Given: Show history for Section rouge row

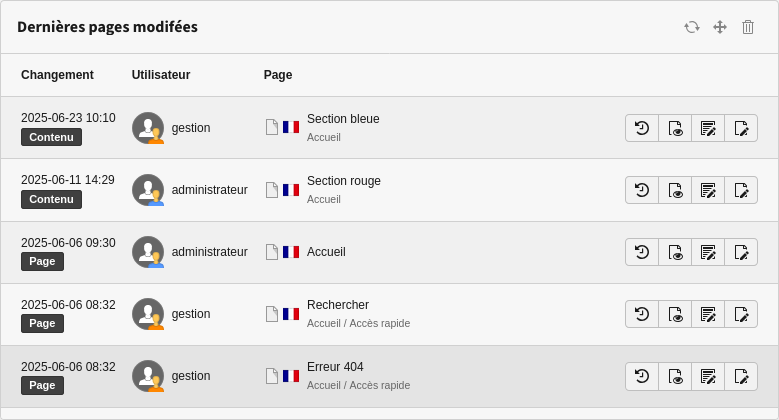Looking at the screenshot, I should click(x=642, y=190).
